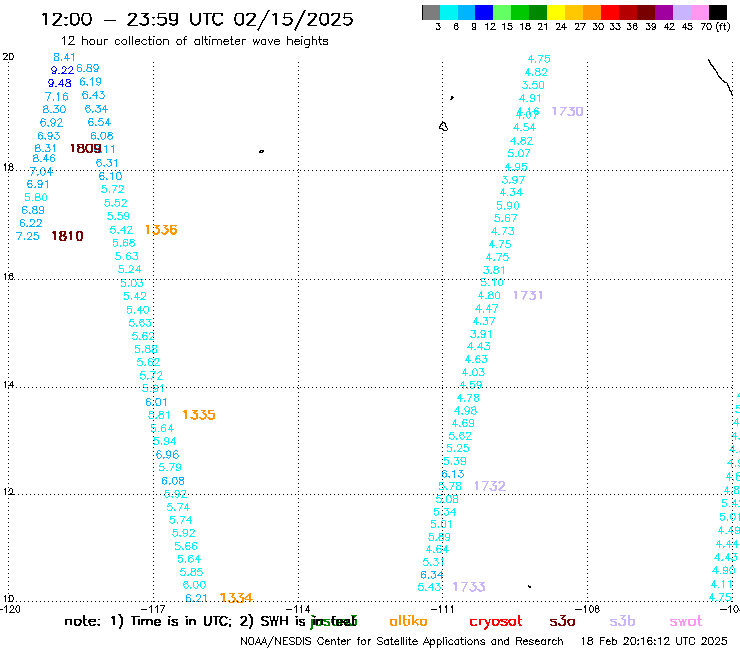Click the cyan 6 ft legend swatch

click(x=448, y=12)
